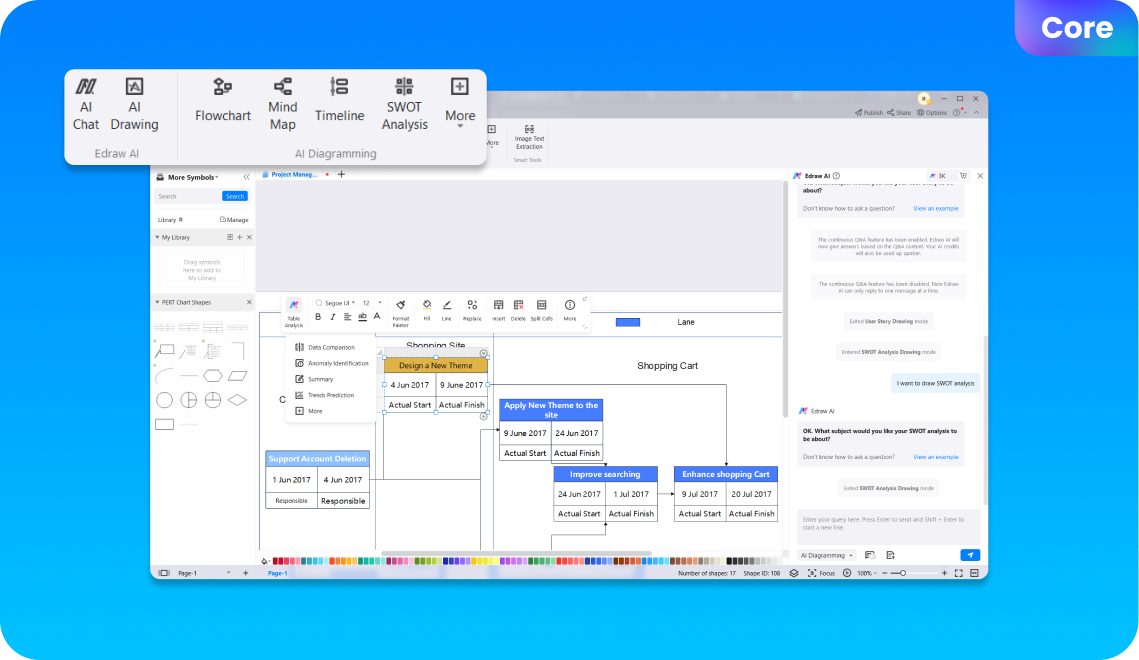
Task: Open the font size 12 dropdown
Action: (x=371, y=303)
